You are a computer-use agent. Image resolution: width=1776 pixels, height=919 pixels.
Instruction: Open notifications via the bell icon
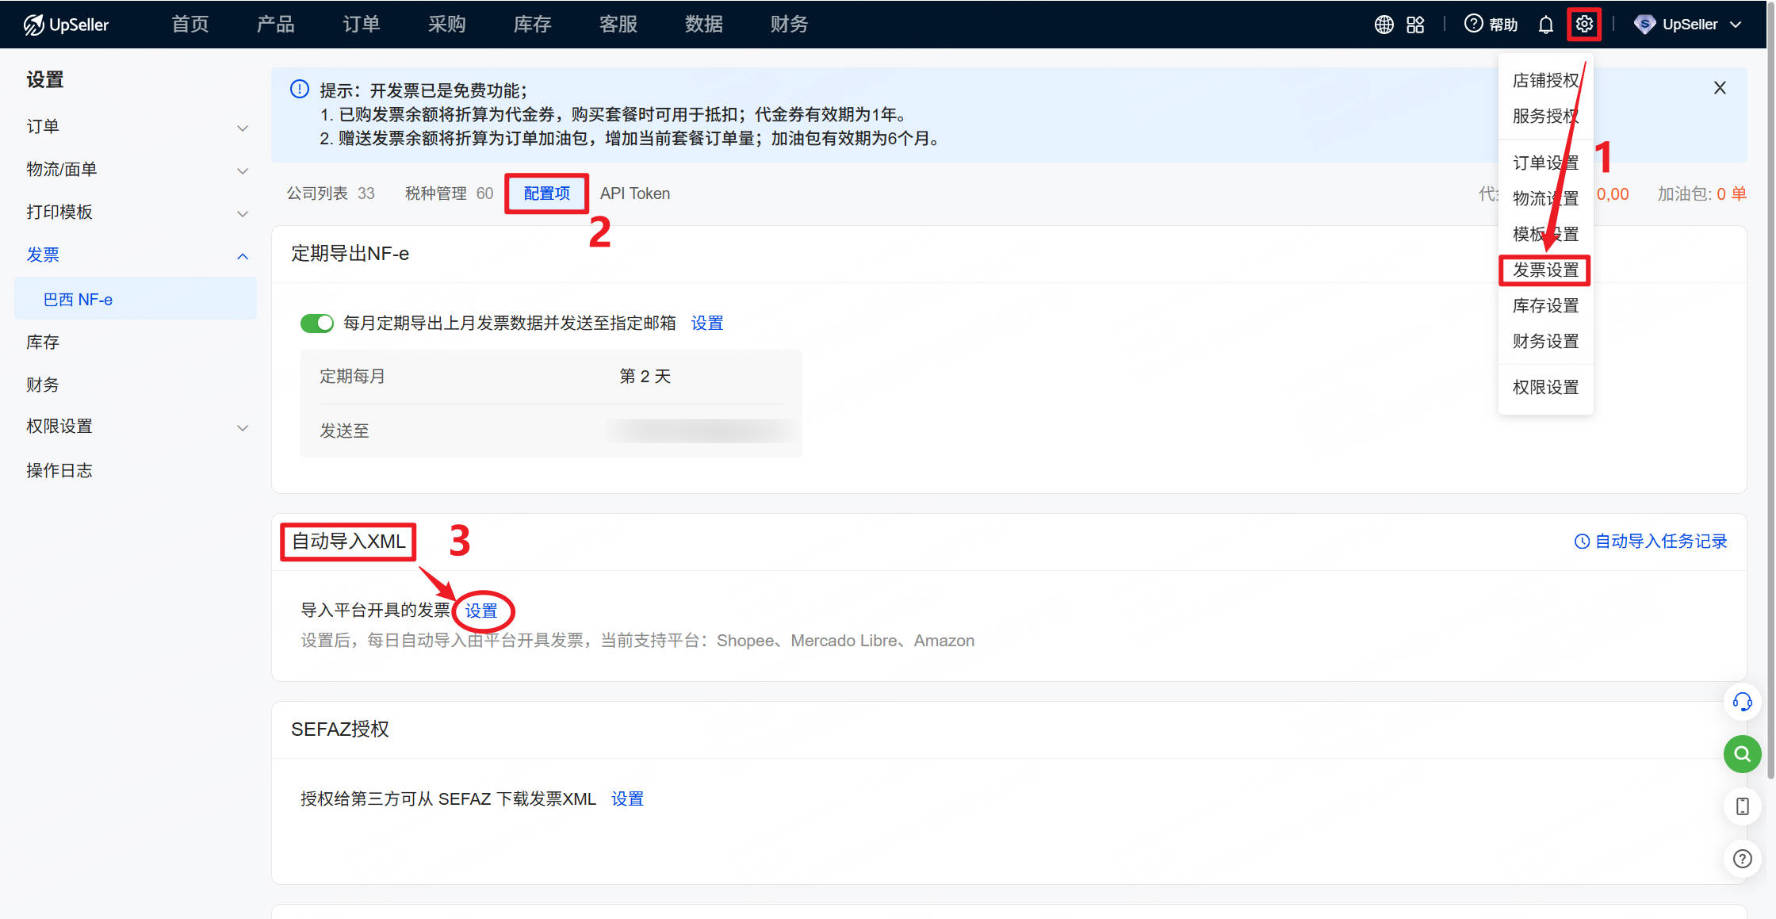[x=1546, y=24]
